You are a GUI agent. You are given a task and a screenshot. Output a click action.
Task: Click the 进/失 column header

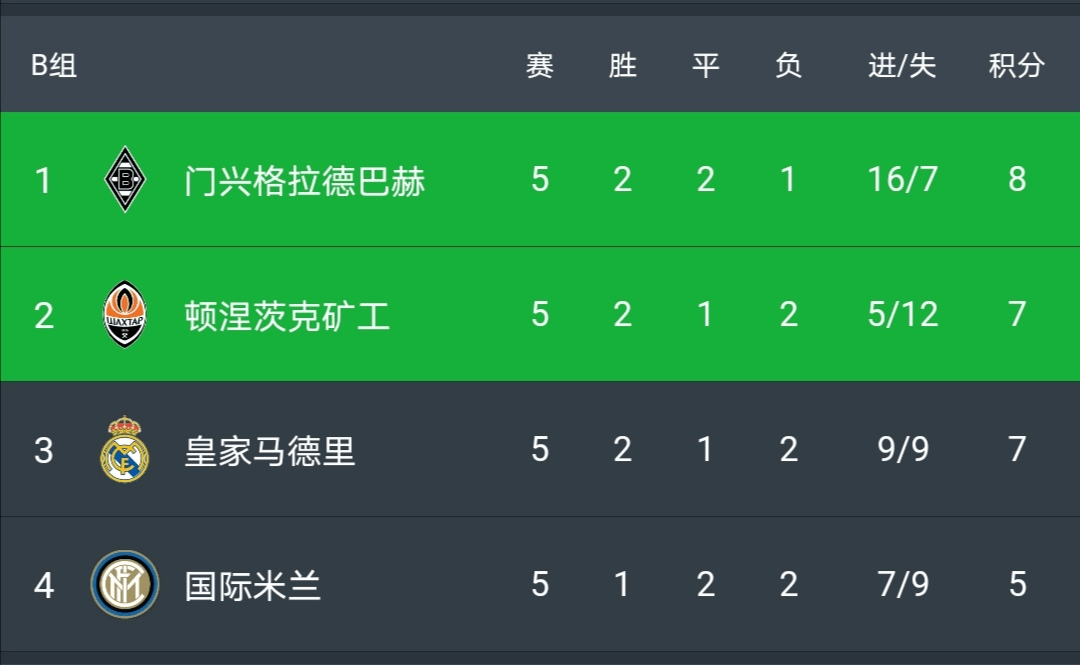tap(902, 65)
